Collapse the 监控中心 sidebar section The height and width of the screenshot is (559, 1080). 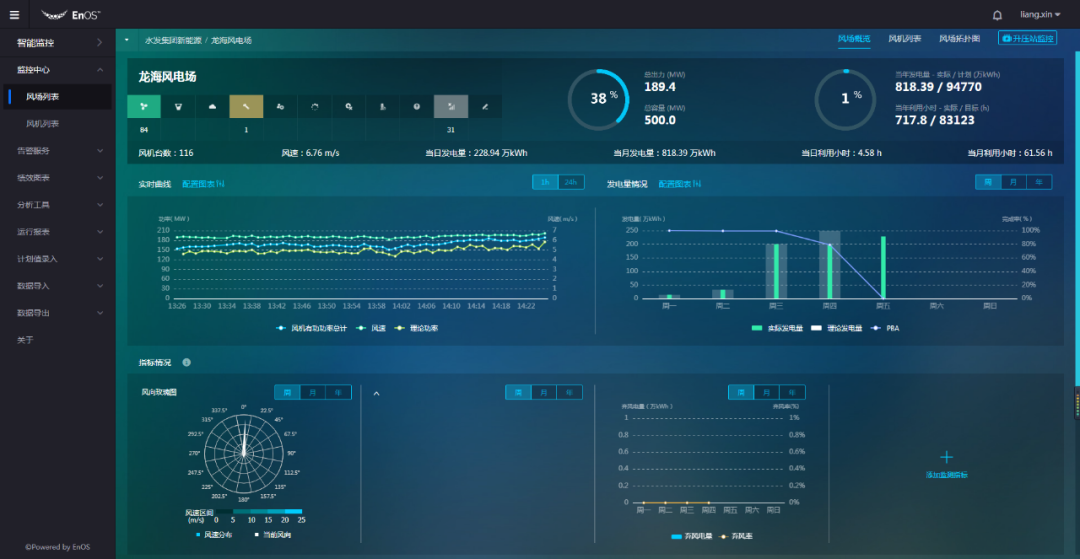click(x=60, y=70)
